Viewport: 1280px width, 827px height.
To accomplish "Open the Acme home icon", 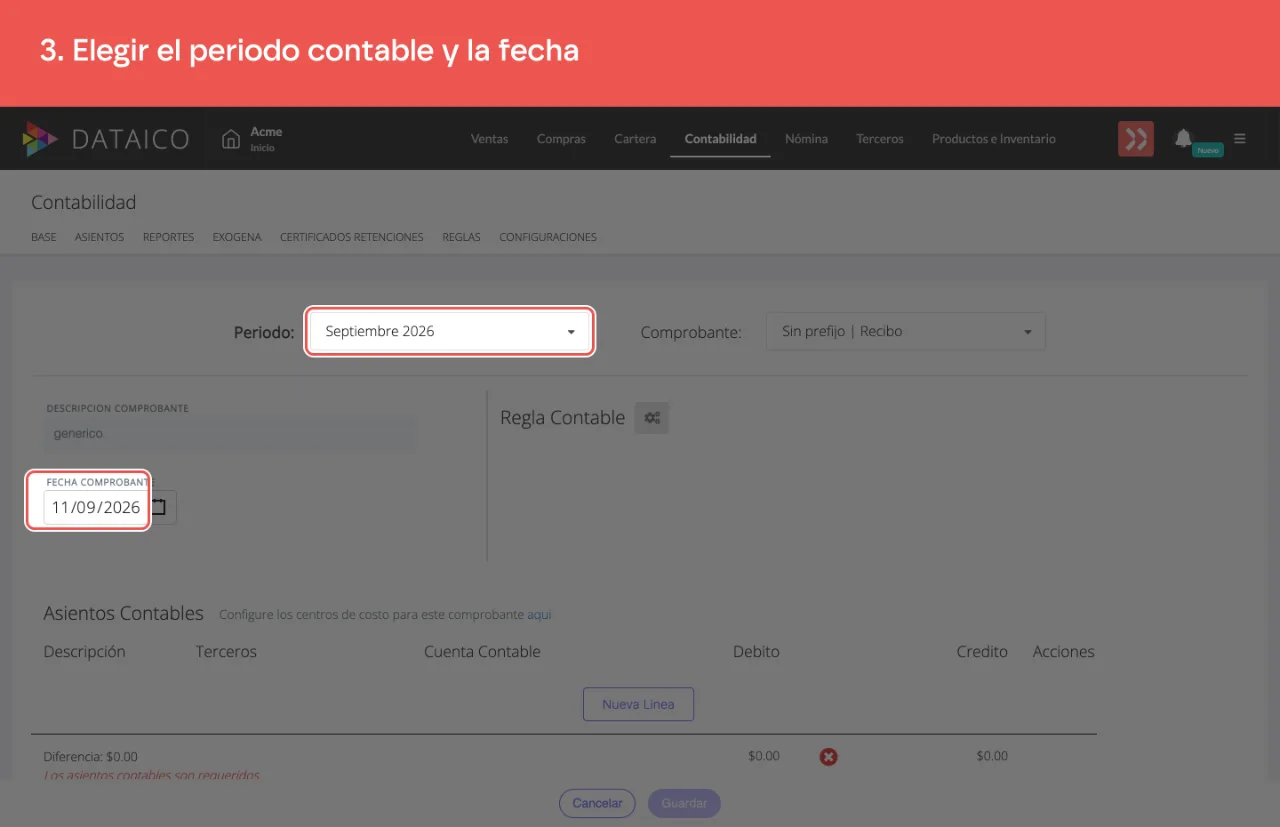I will point(231,139).
